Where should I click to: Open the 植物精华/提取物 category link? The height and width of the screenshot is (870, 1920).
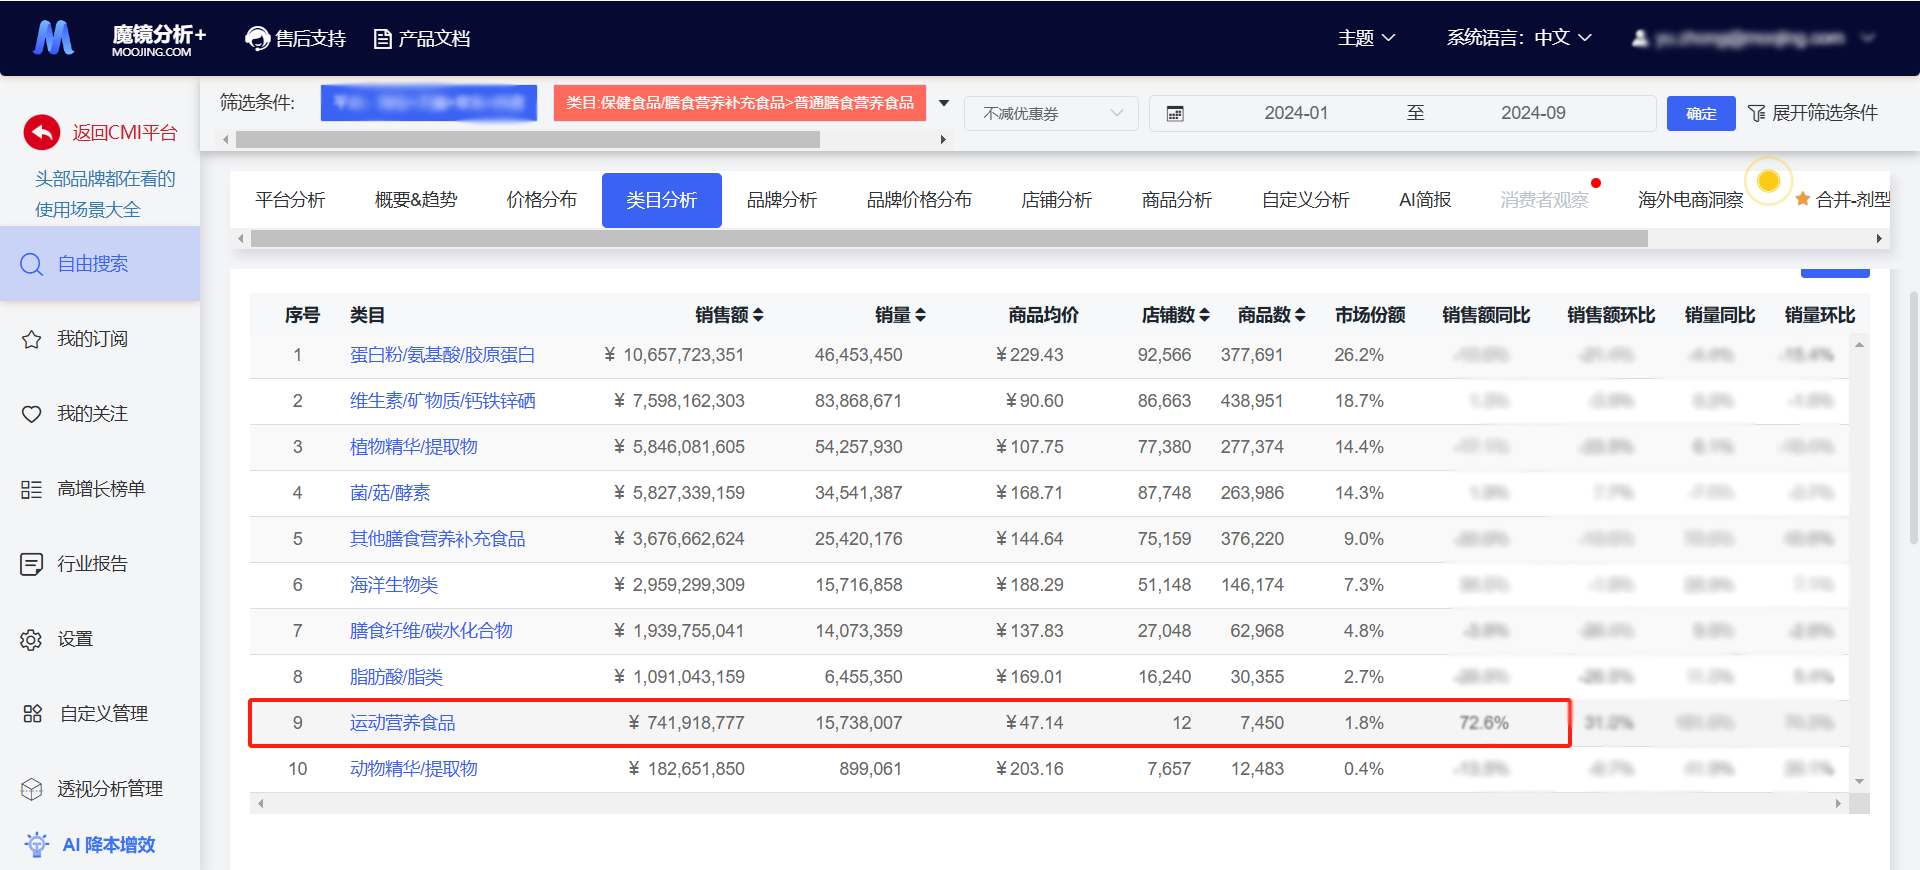point(413,447)
